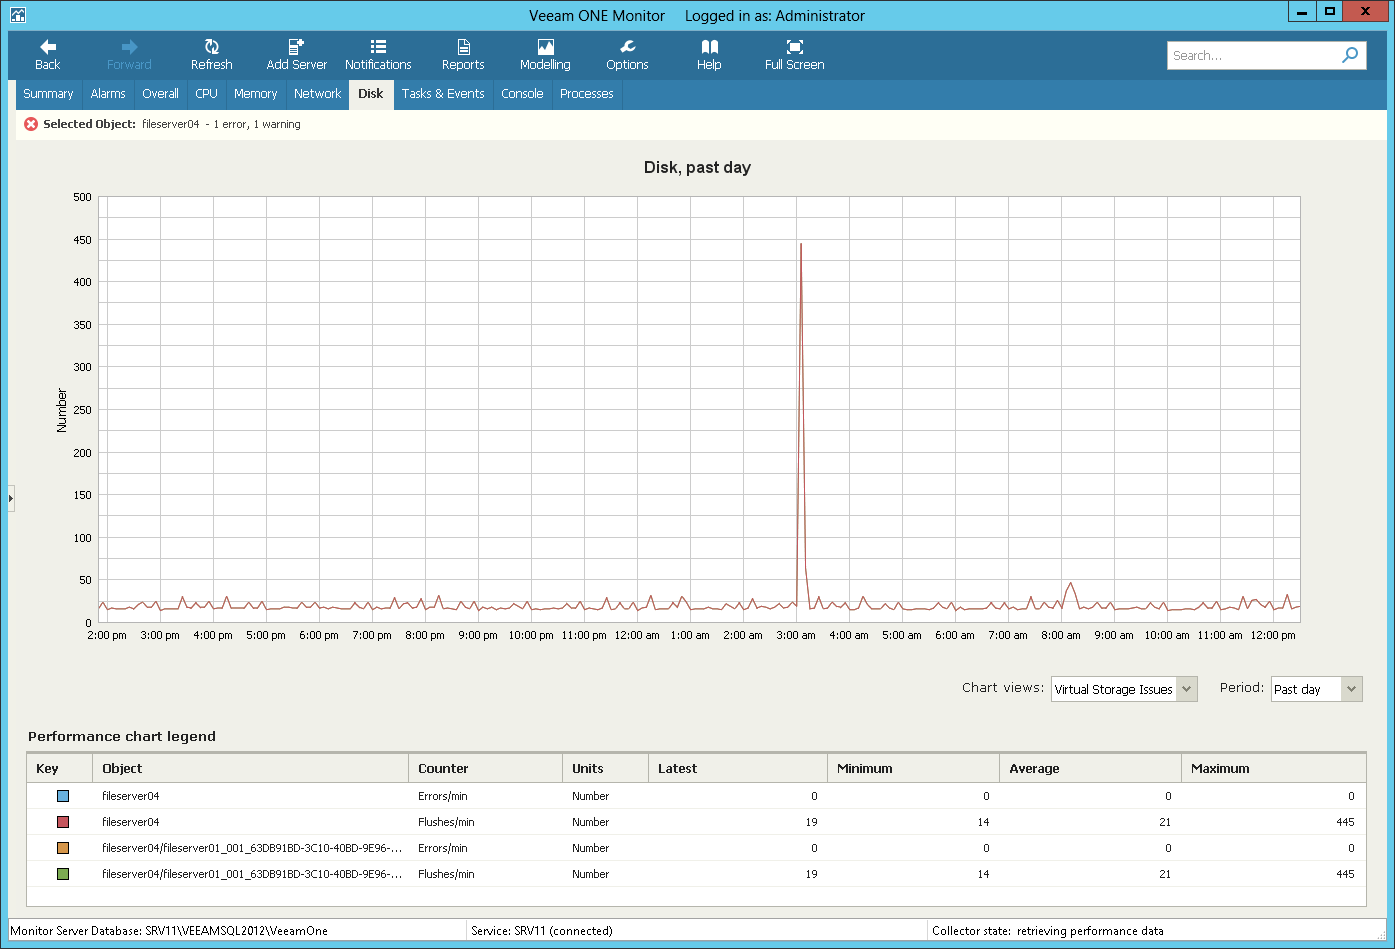Click the 2:00 pm x-axis label

(107, 635)
